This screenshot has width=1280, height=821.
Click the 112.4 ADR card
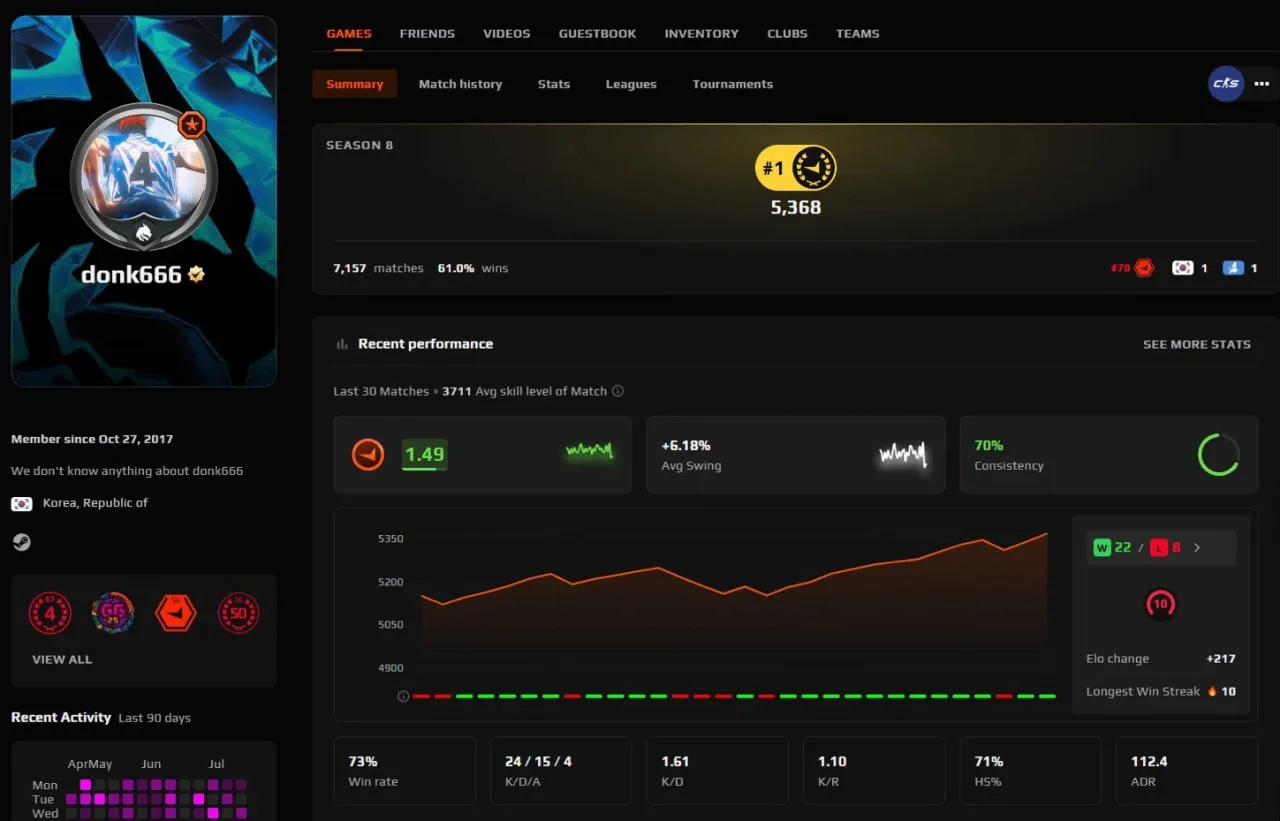point(1187,771)
